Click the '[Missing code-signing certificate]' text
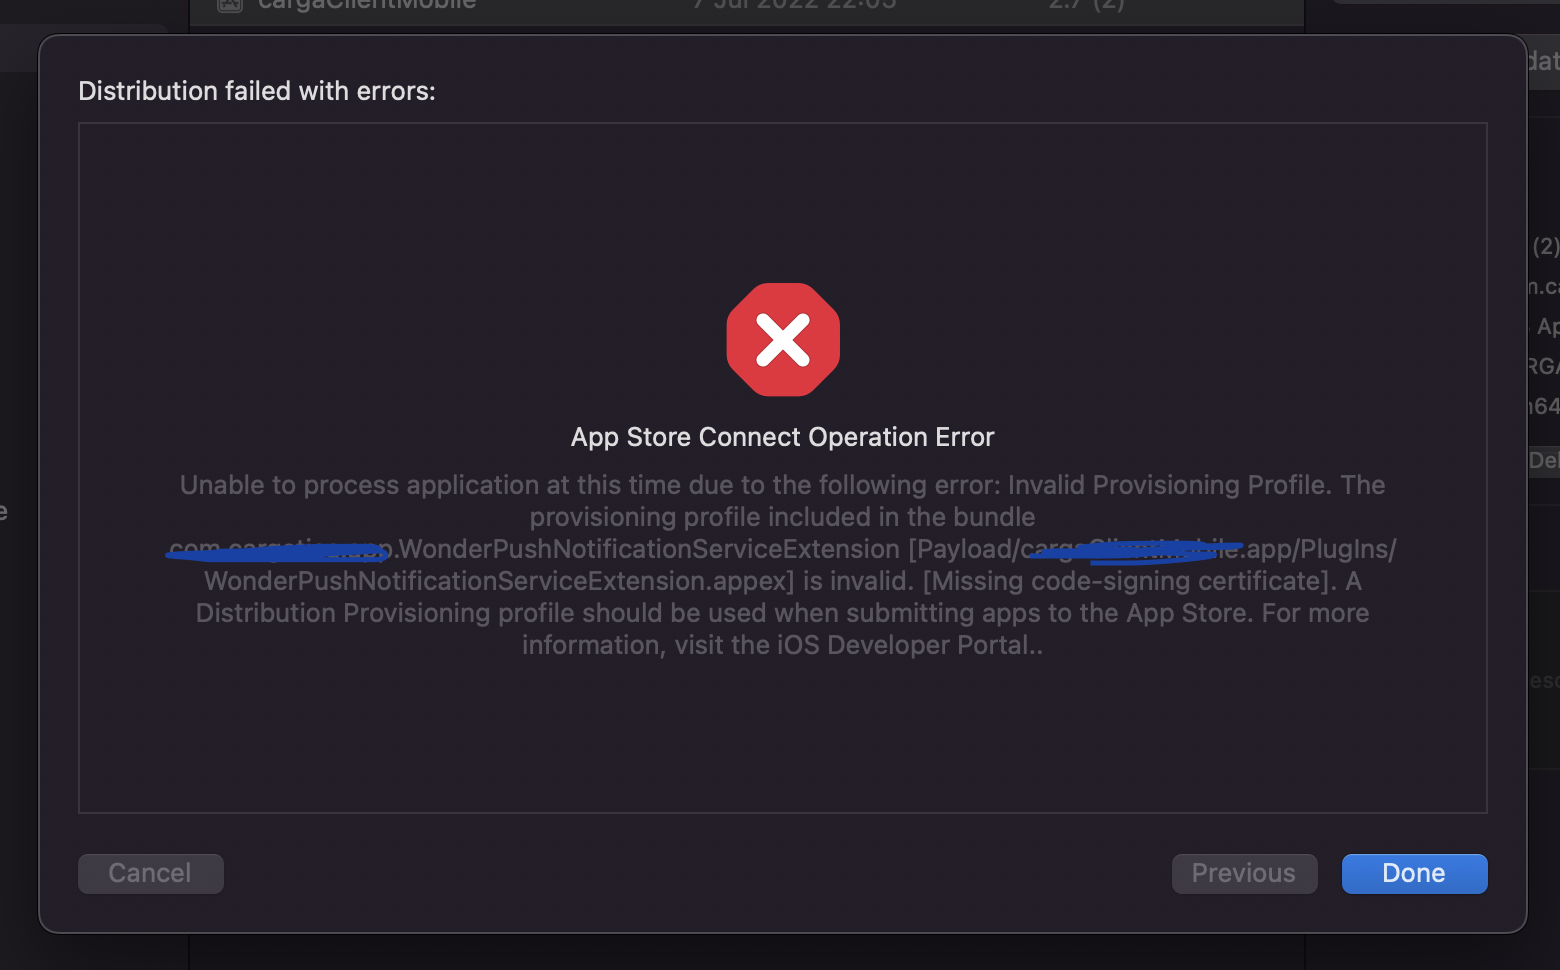The height and width of the screenshot is (970, 1560). [x=1130, y=581]
